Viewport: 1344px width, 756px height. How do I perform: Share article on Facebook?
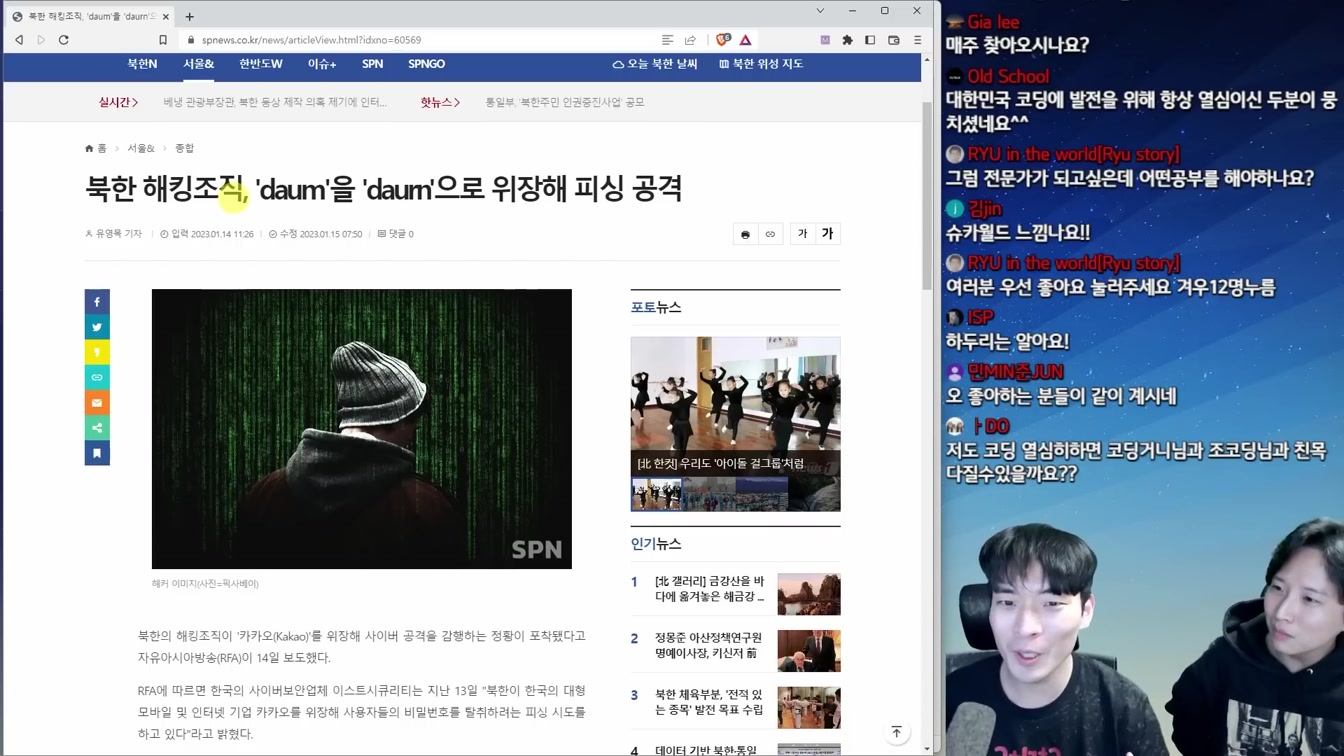[x=97, y=302]
